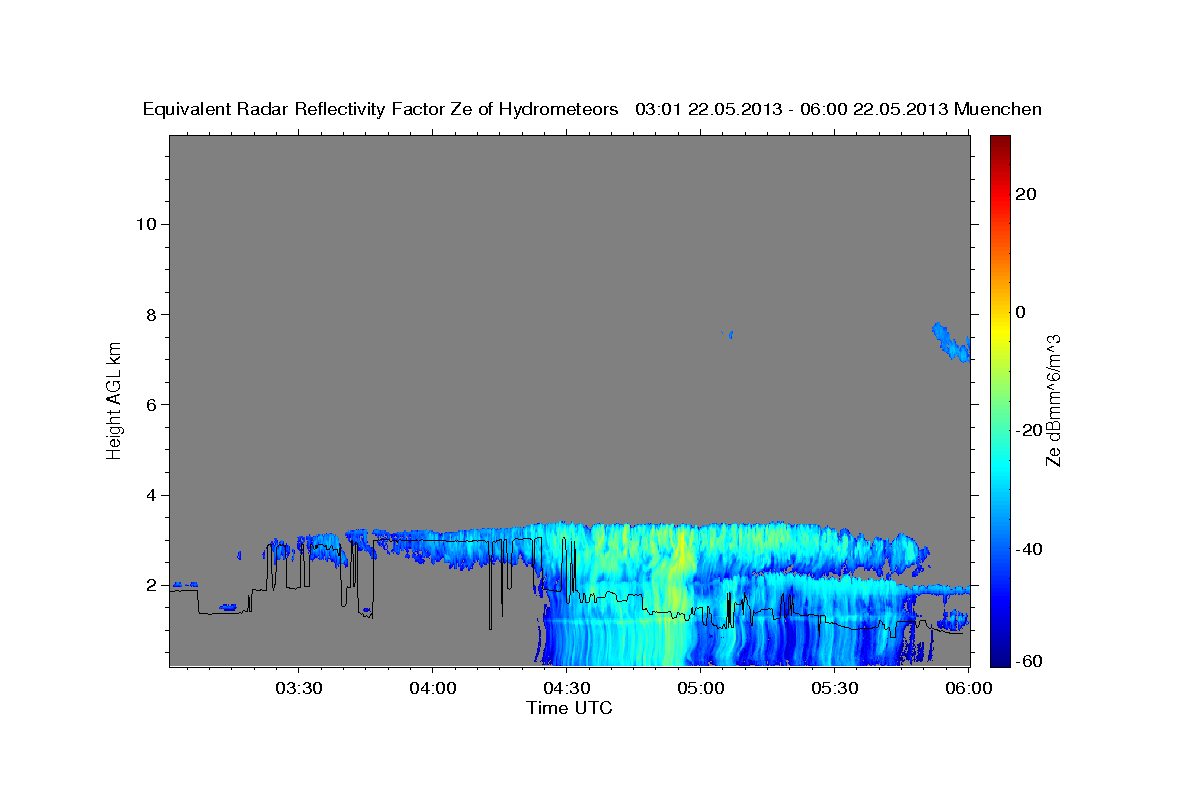Click the height tick label '2'
The height and width of the screenshot is (800, 1200).
(x=152, y=585)
